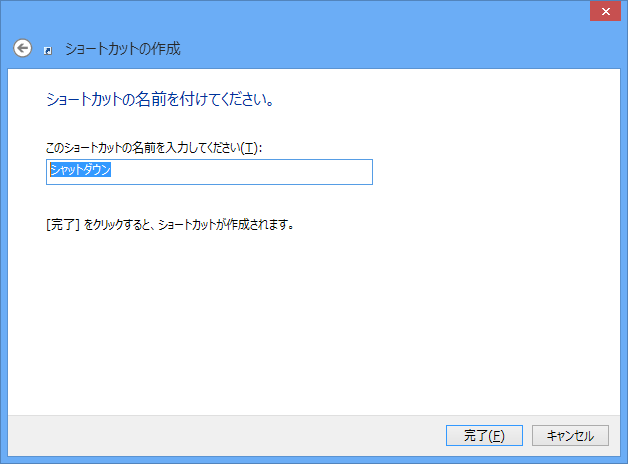
Task: Focus the shortcut name text box
Action: [209, 172]
